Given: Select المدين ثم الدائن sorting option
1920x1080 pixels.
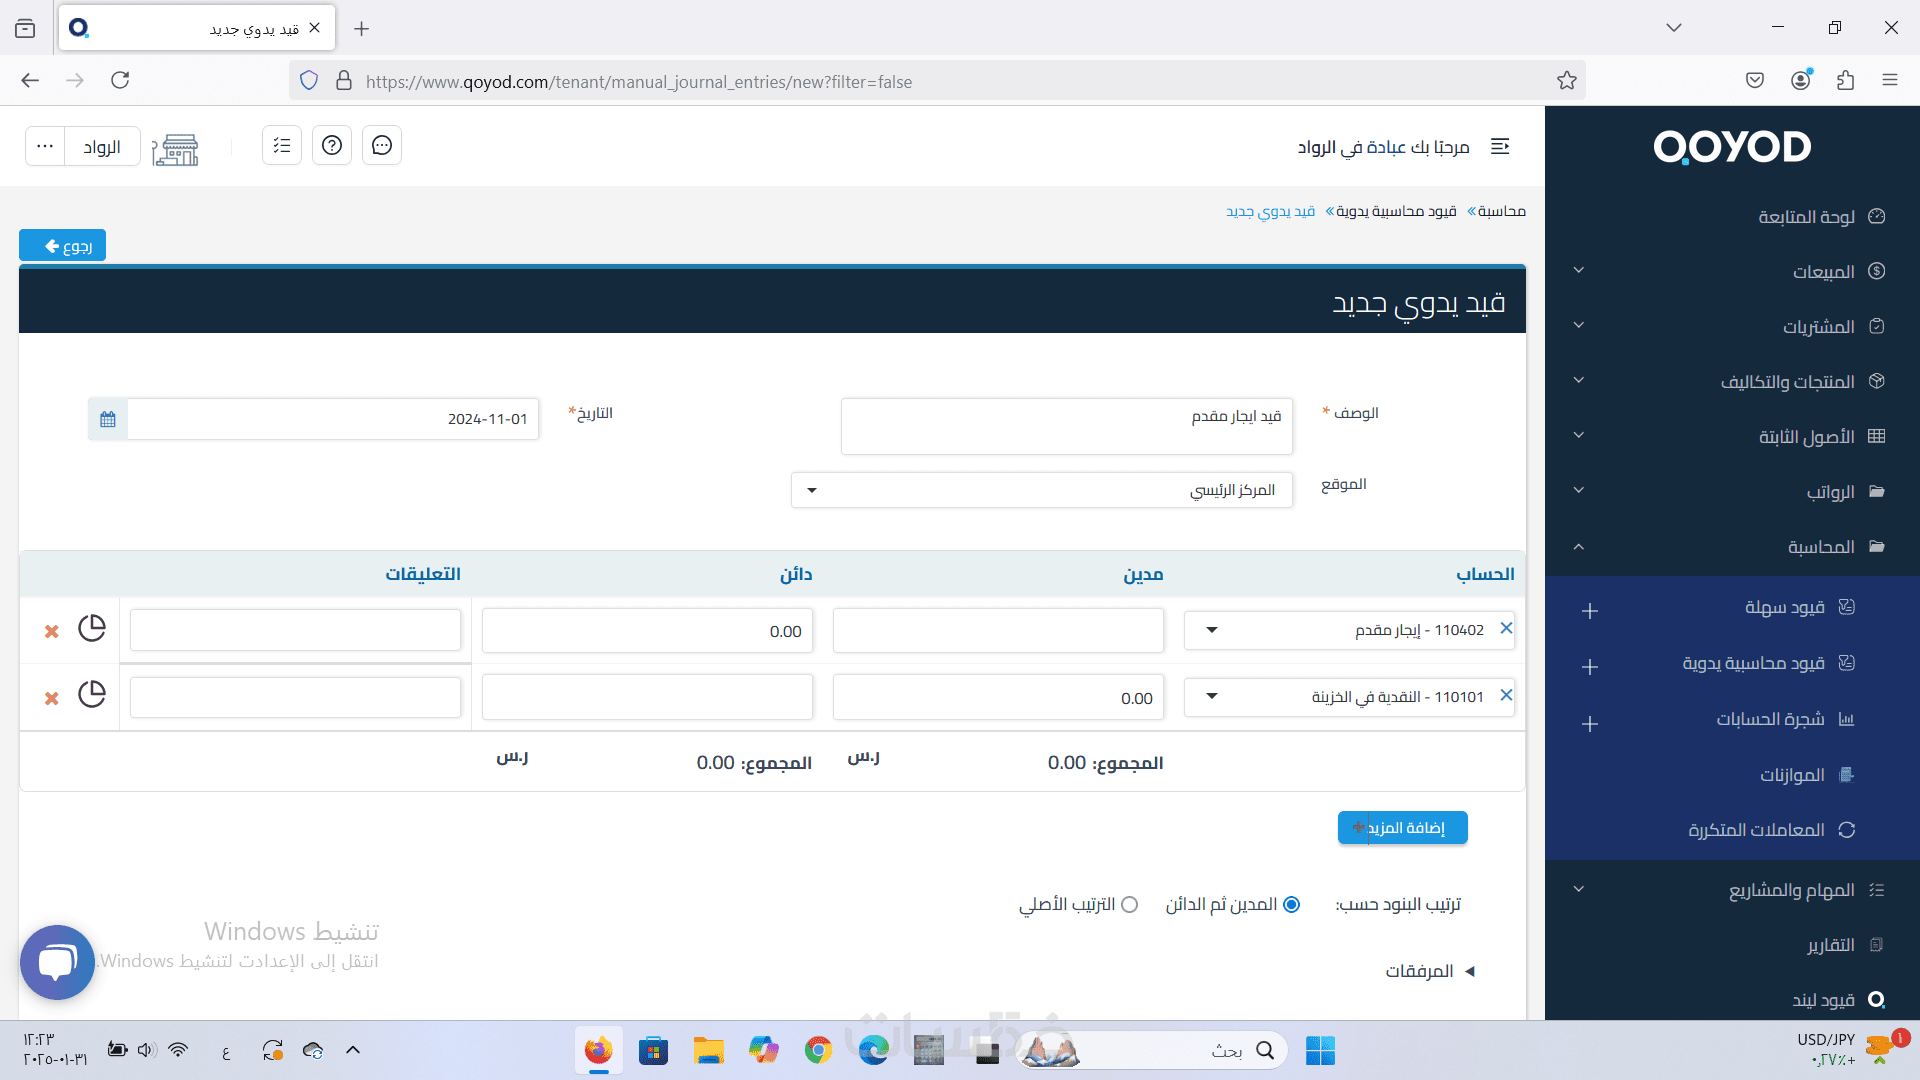Looking at the screenshot, I should [1291, 904].
